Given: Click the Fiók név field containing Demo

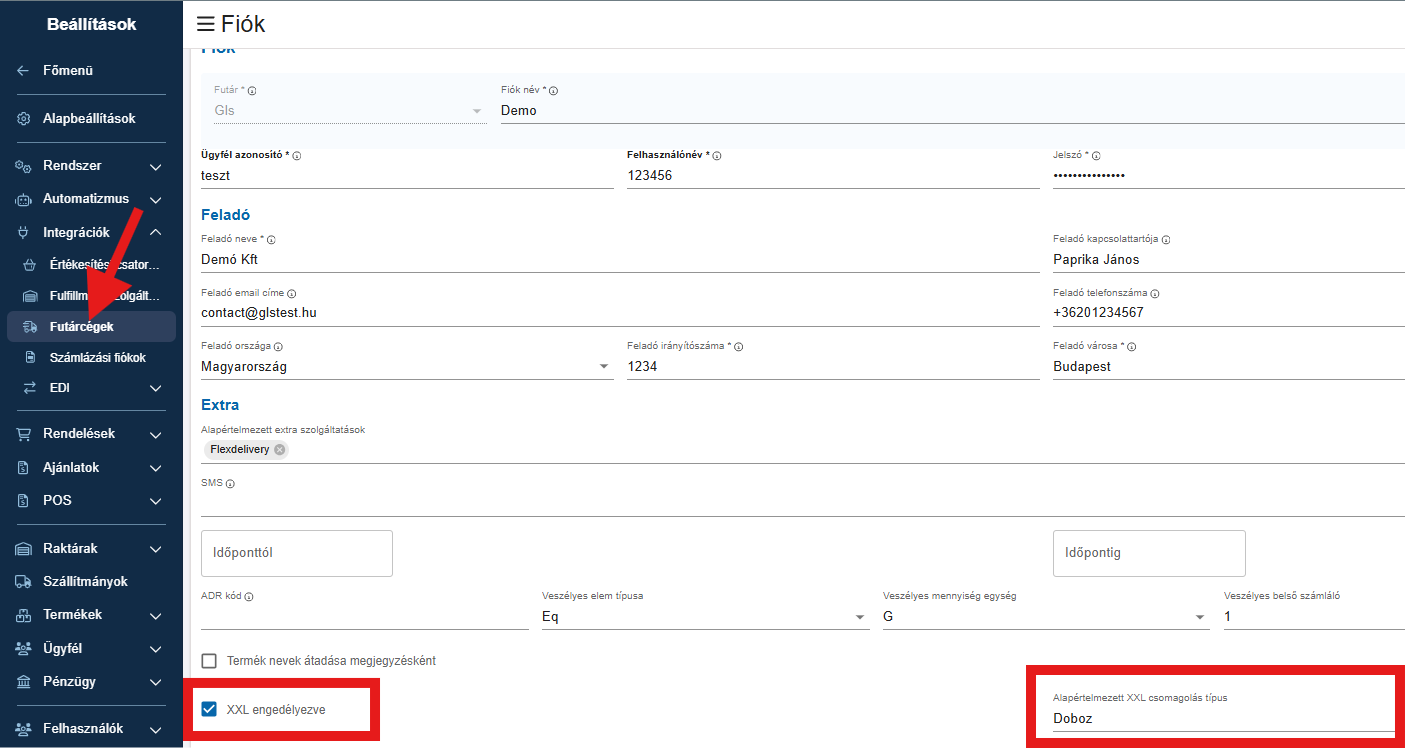Looking at the screenshot, I should tap(953, 111).
